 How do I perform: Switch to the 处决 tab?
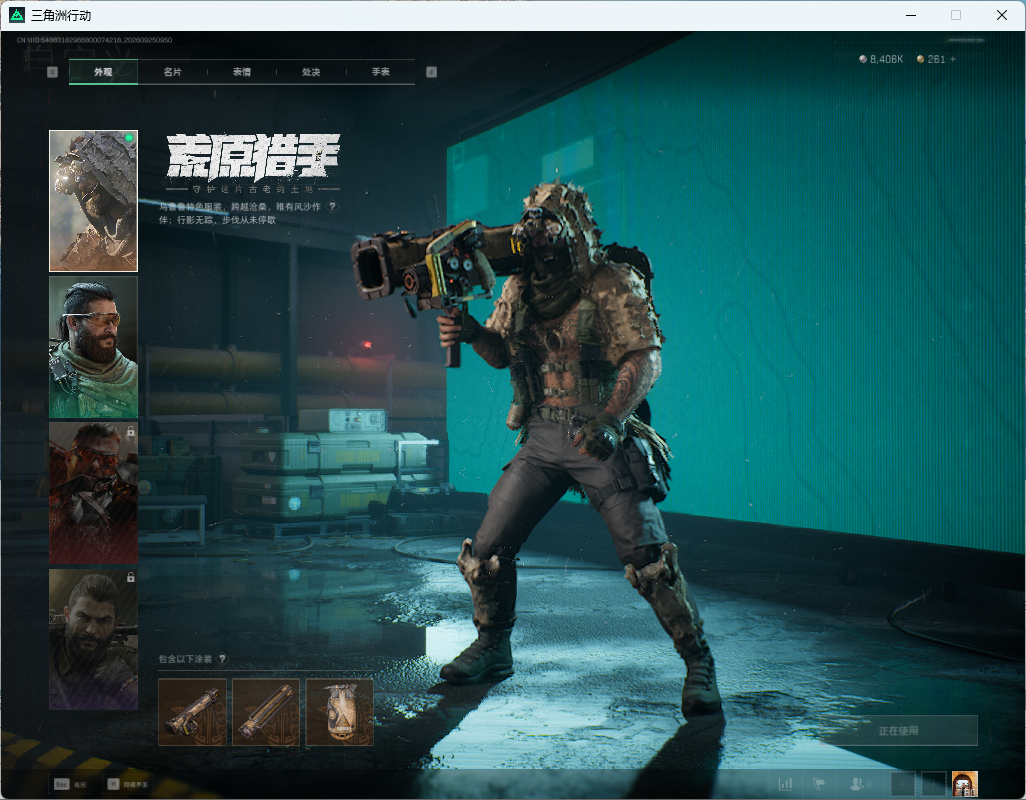pyautogui.click(x=311, y=72)
